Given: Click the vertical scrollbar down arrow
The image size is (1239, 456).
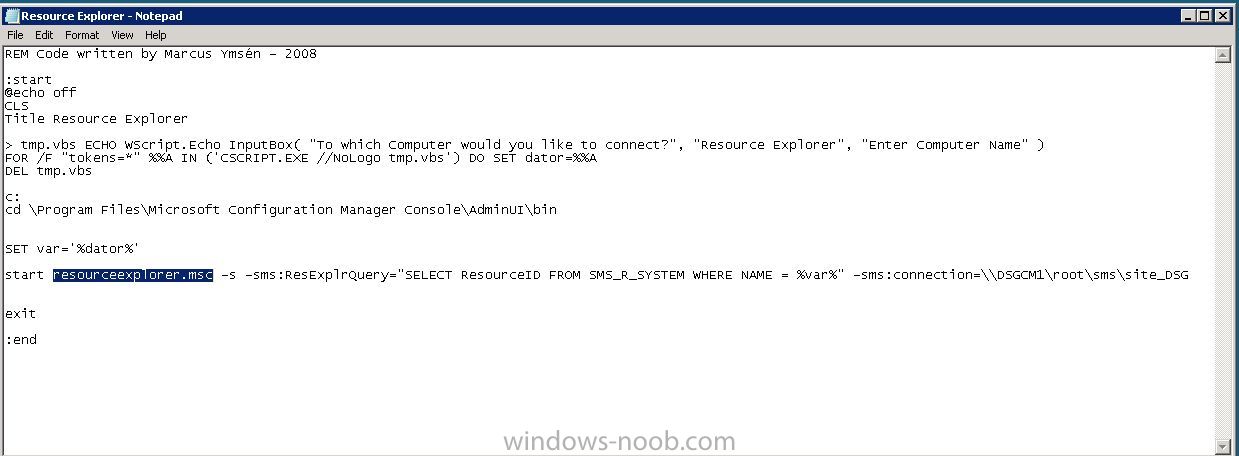Looking at the screenshot, I should point(1223,445).
